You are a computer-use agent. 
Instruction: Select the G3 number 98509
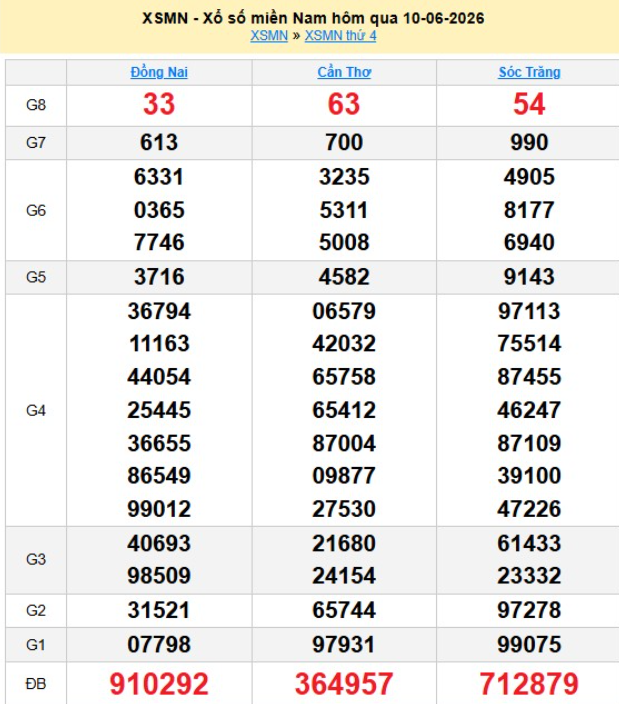coord(159,576)
